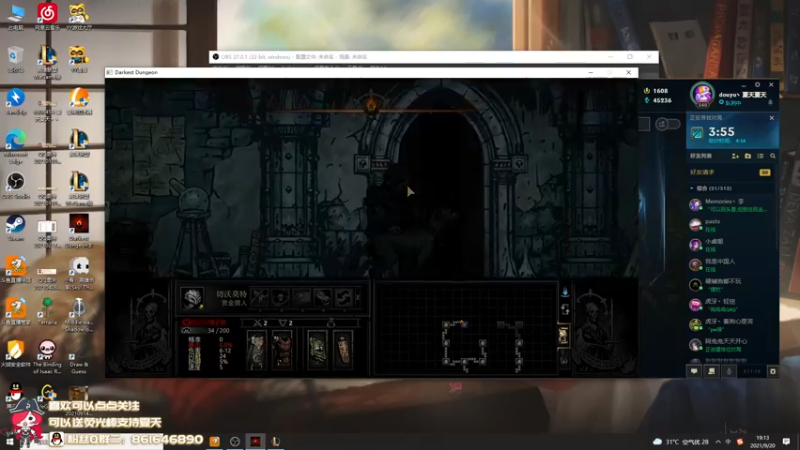Click current room marker on dungeon map
Viewport: 800px width, 450px height.
tap(463, 323)
